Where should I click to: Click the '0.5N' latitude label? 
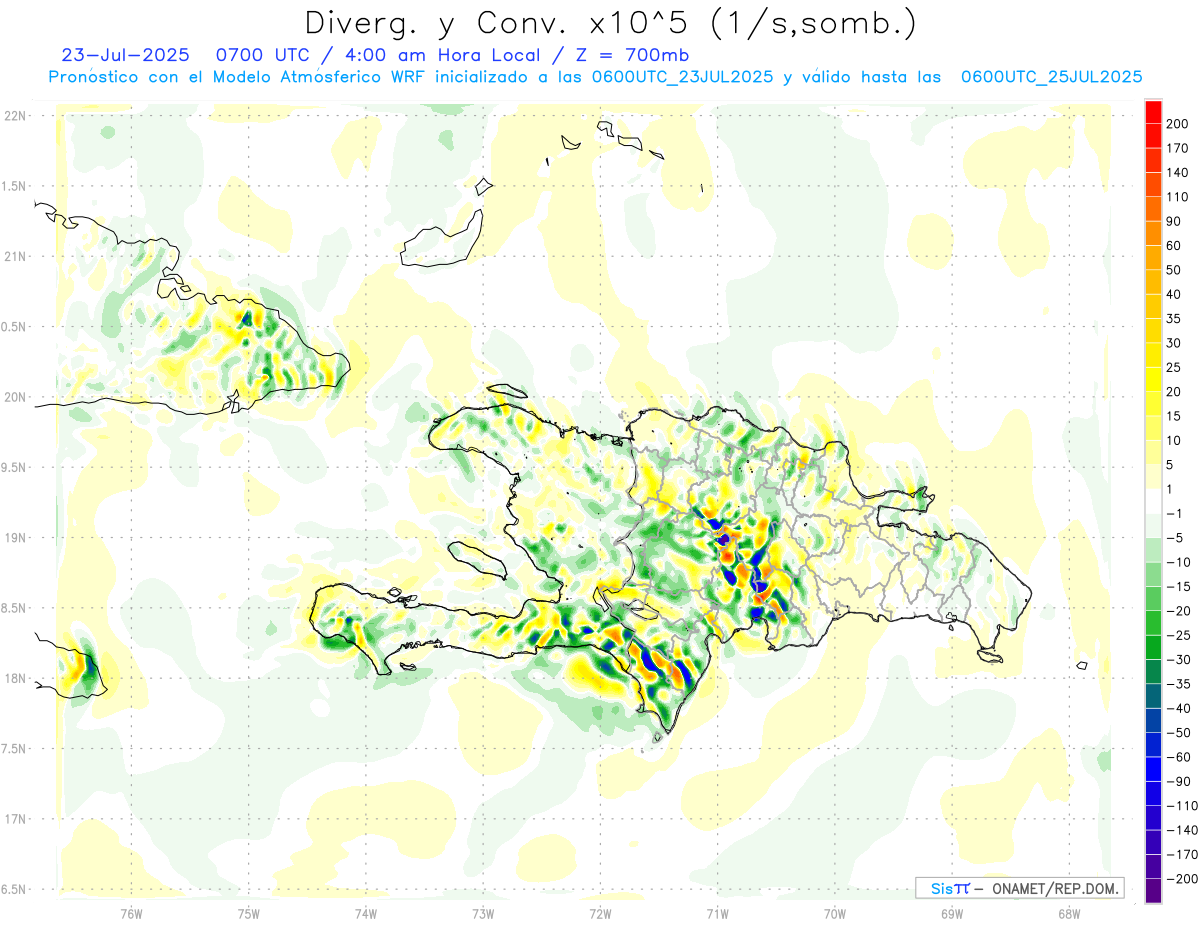[15, 327]
